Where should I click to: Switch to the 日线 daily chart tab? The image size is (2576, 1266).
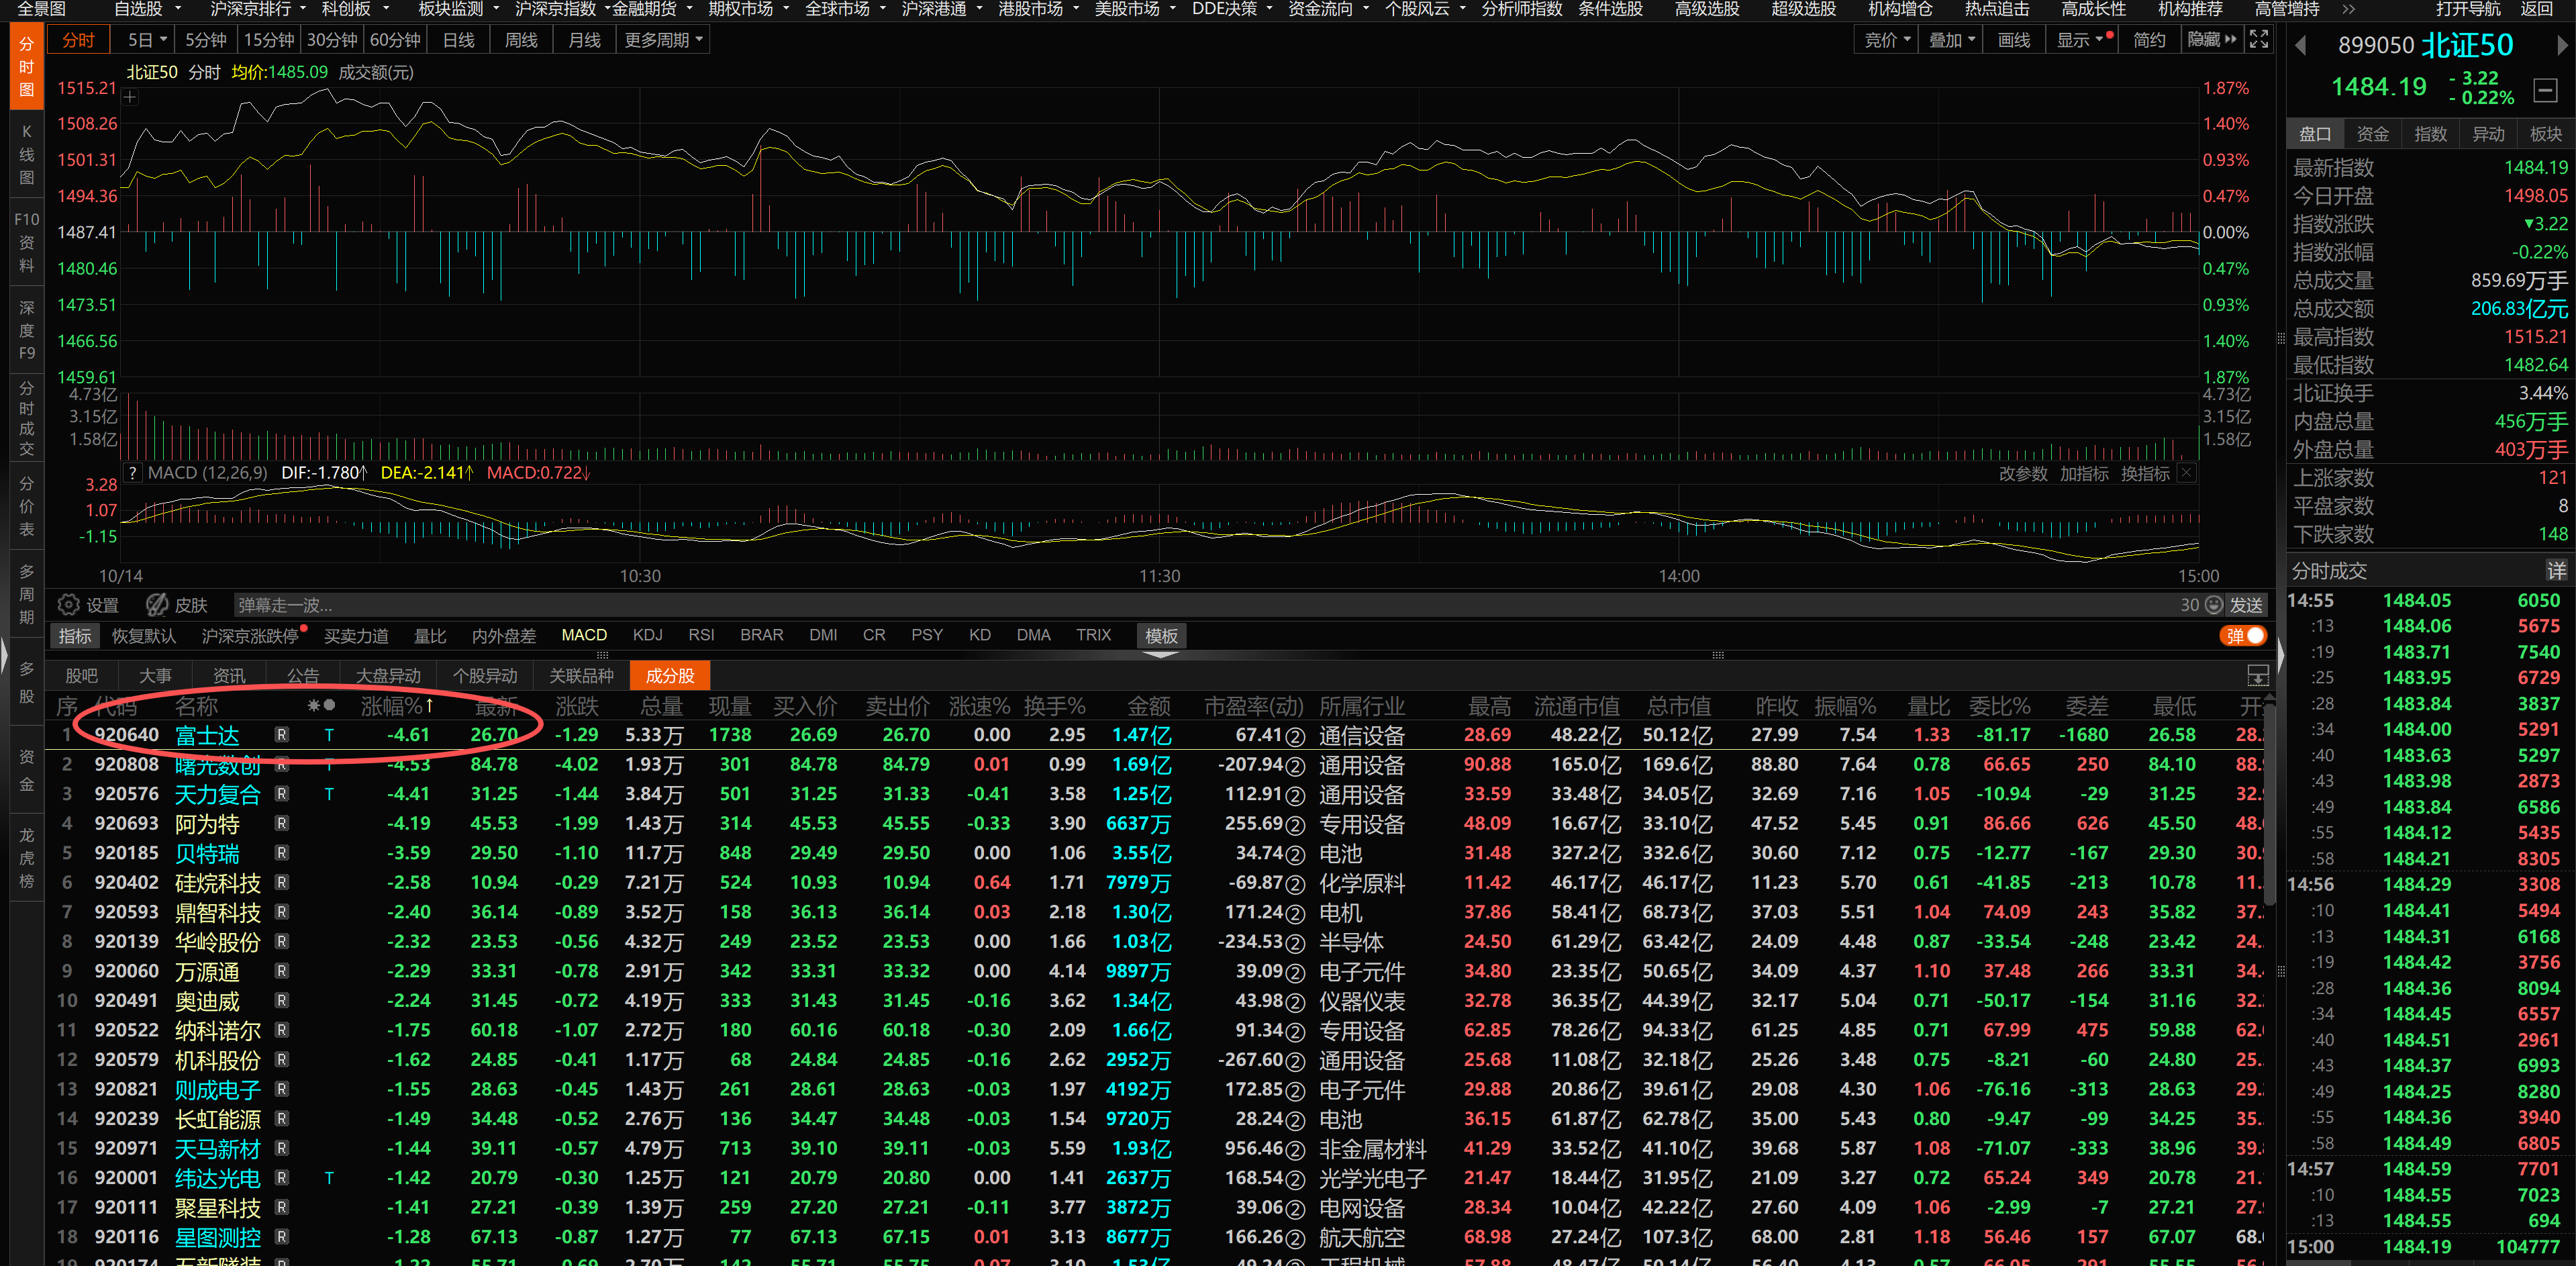click(x=458, y=40)
